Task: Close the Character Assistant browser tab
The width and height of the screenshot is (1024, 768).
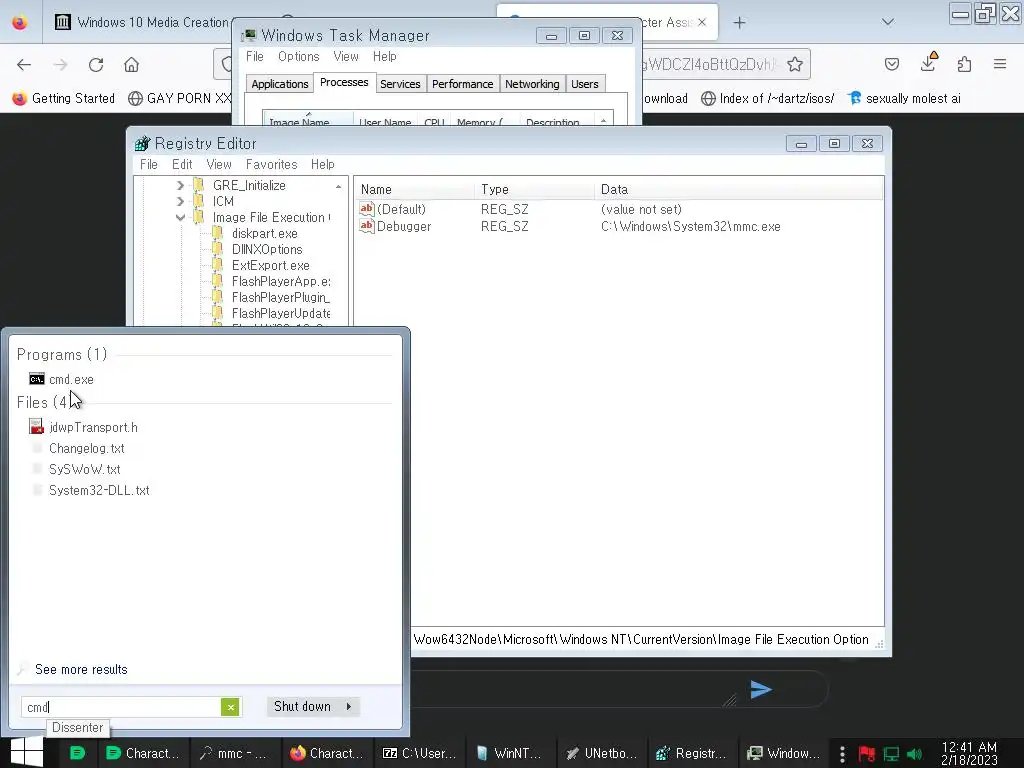Action: coord(702,22)
